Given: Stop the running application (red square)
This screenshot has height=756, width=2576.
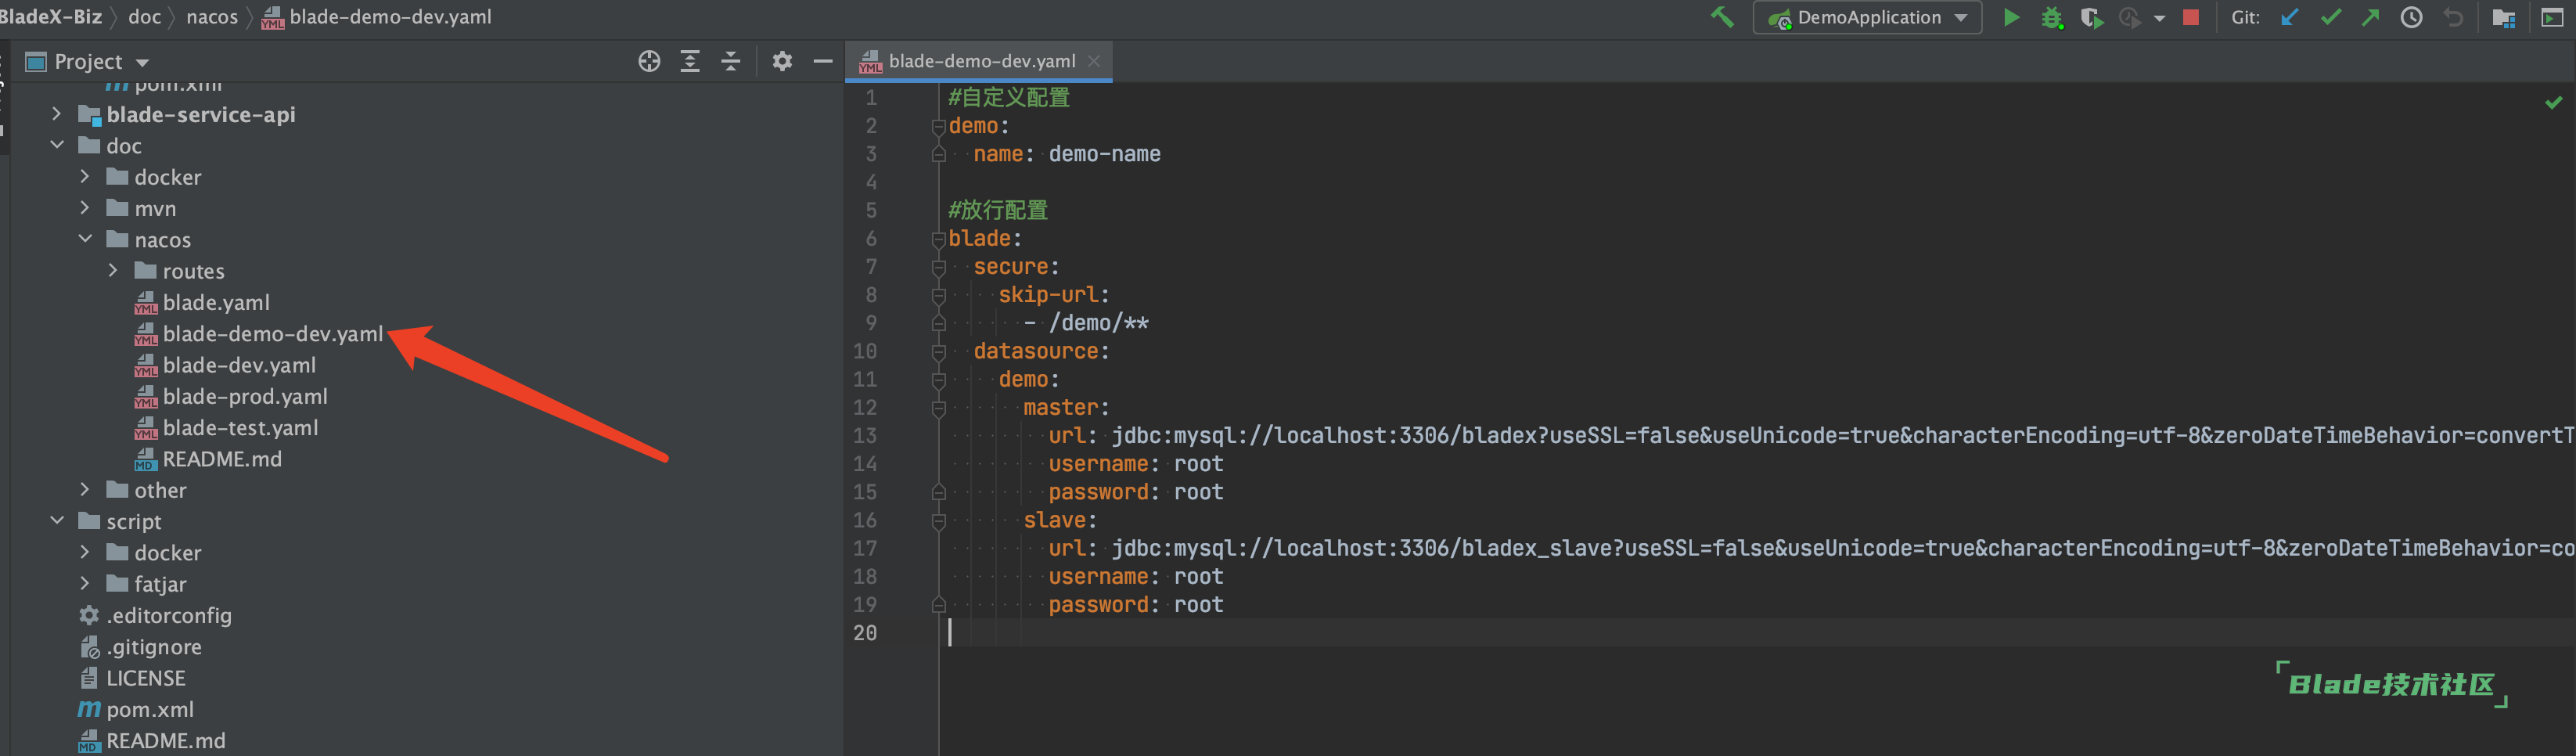Looking at the screenshot, I should tap(2190, 17).
